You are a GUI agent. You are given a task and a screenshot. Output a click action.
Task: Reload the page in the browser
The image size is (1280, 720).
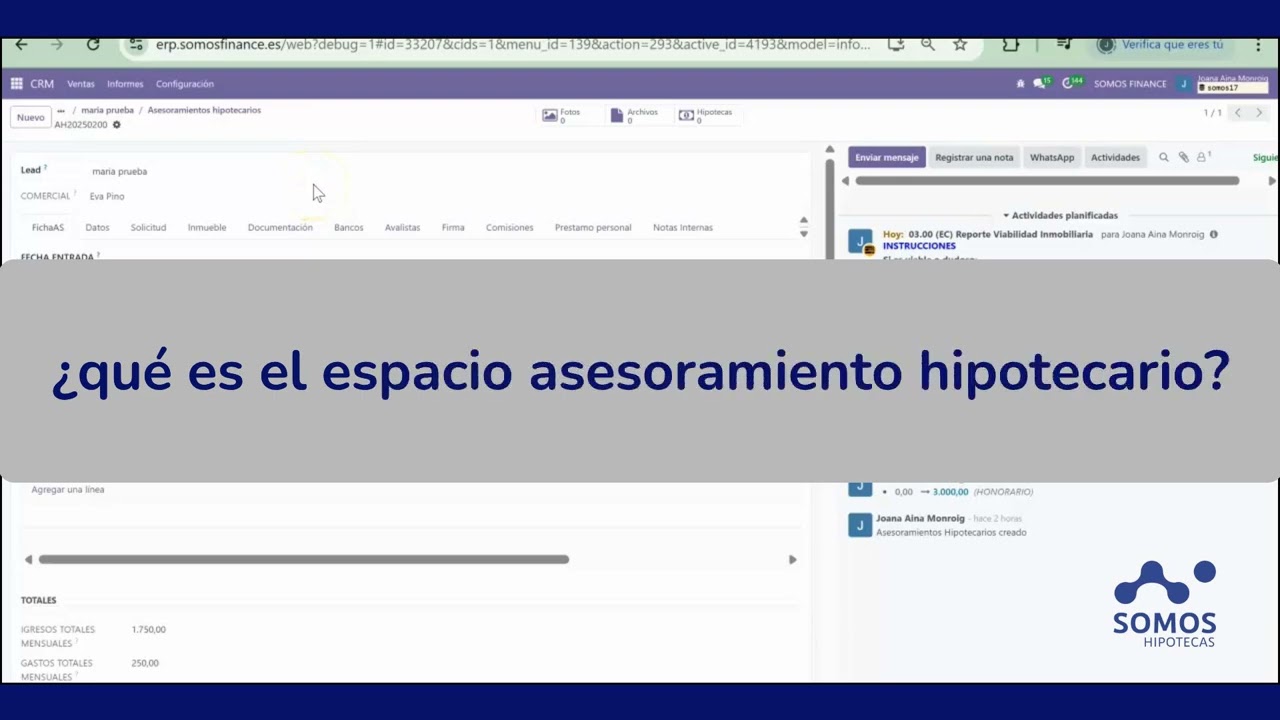(93, 45)
